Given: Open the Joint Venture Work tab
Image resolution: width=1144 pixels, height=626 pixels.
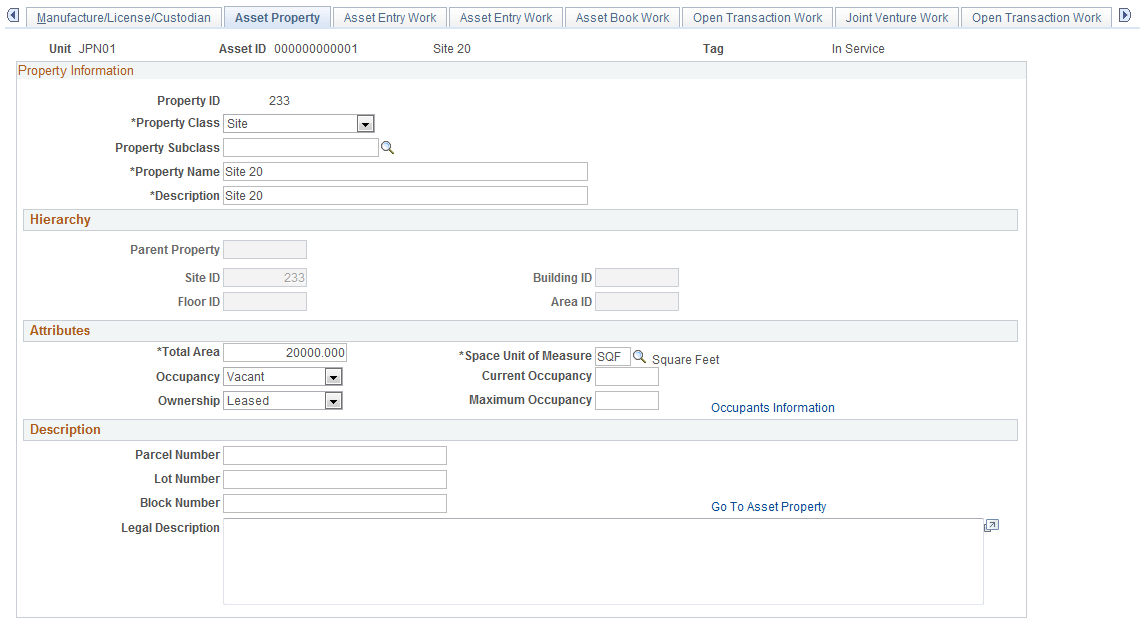Looking at the screenshot, I should 897,18.
